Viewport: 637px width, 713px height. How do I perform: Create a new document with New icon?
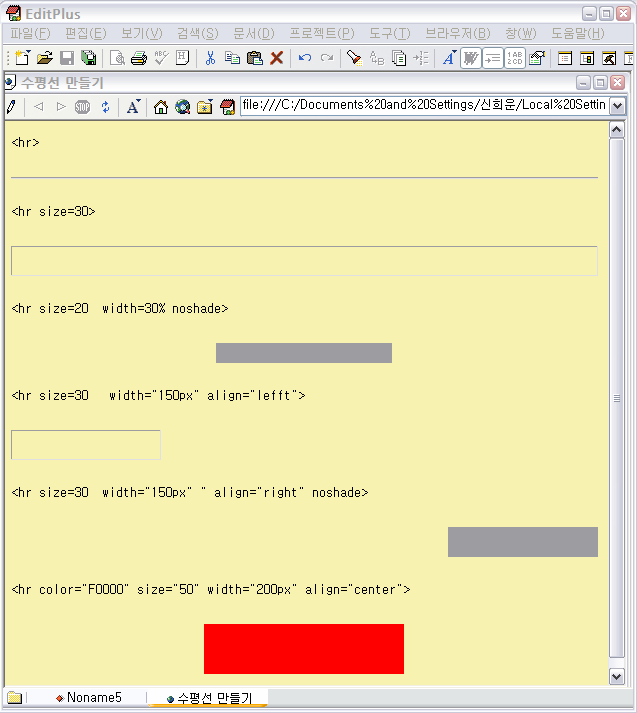(22, 58)
